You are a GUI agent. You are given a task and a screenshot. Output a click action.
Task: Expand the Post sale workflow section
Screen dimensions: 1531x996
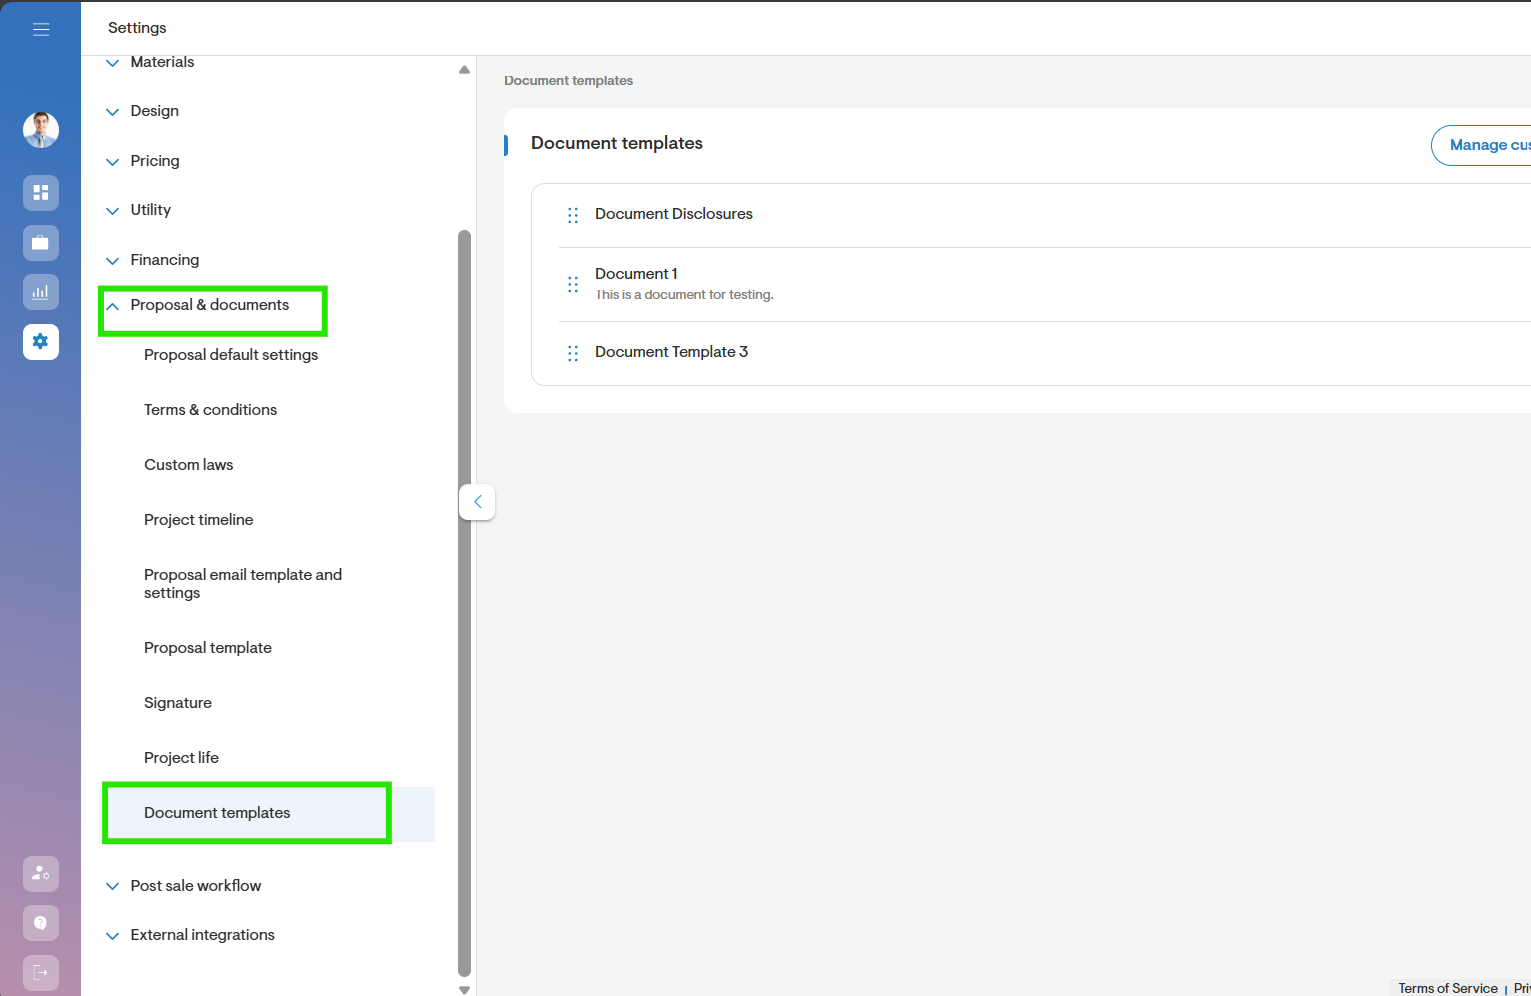pyautogui.click(x=183, y=886)
